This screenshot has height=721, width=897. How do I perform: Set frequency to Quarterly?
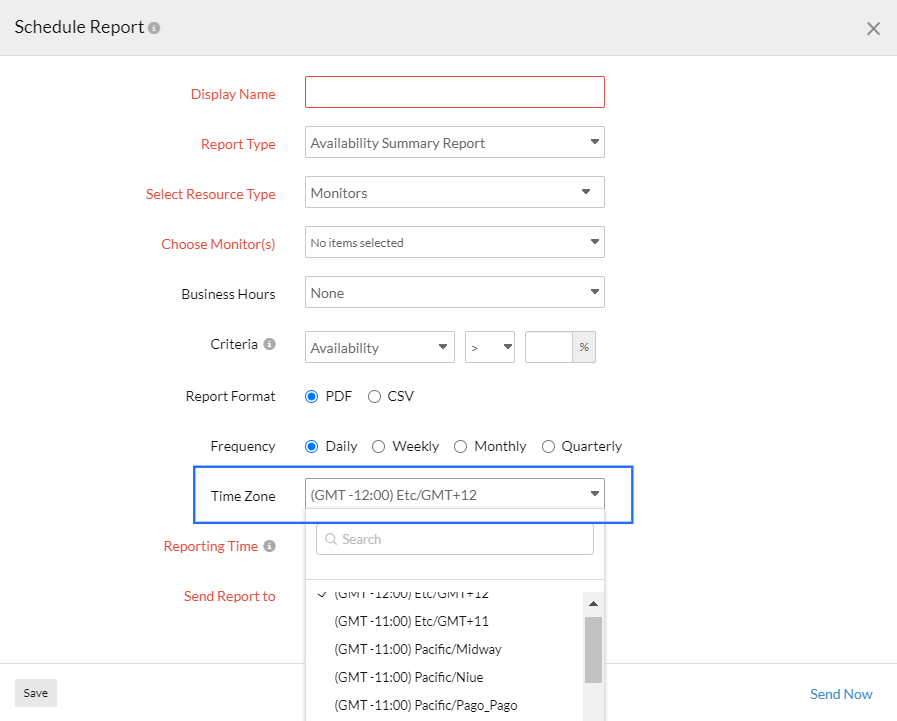548,446
